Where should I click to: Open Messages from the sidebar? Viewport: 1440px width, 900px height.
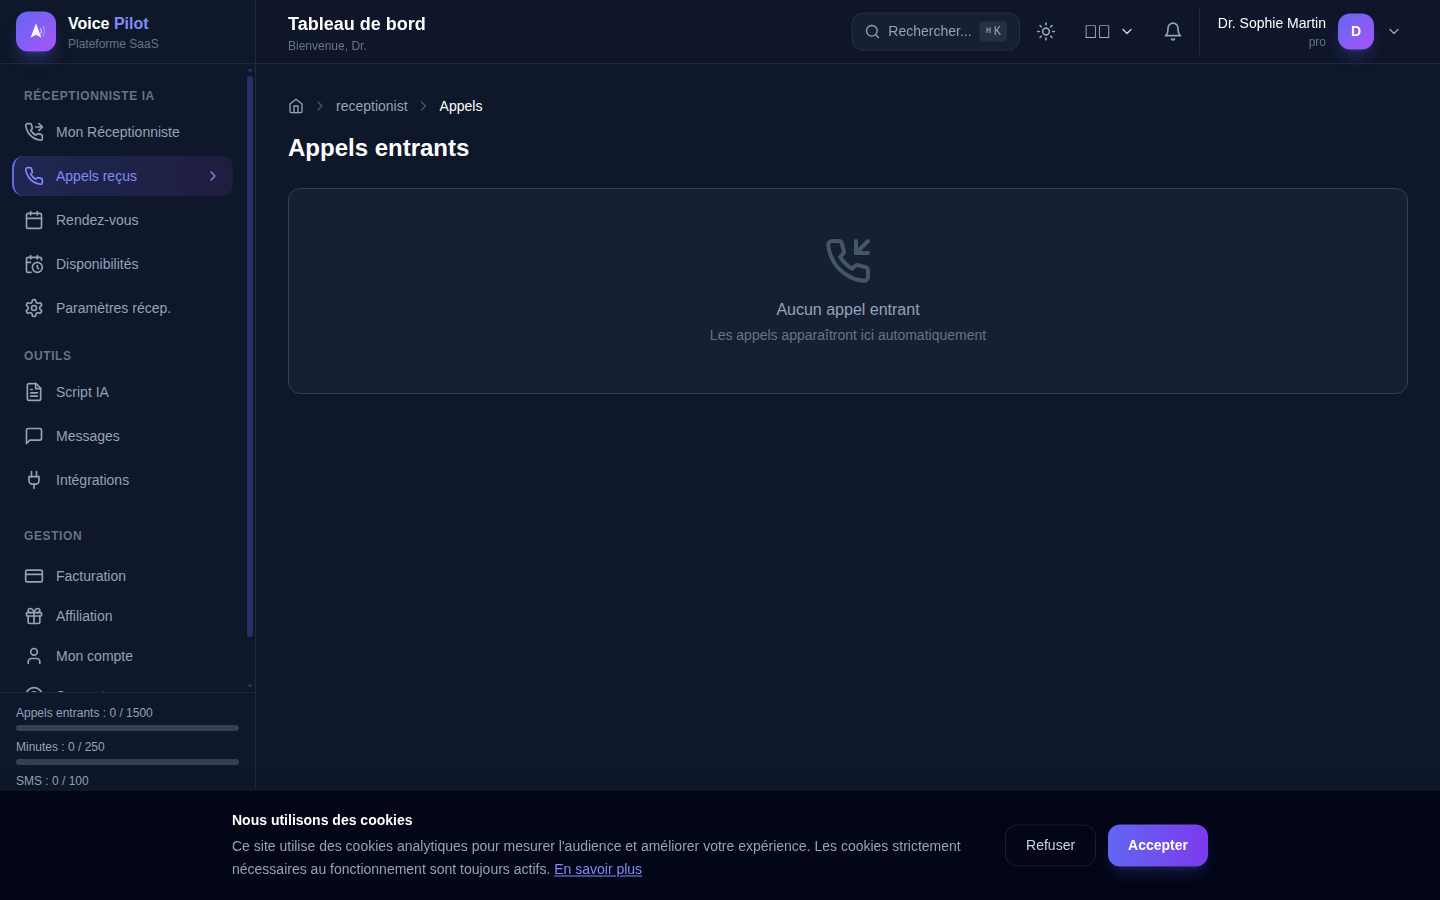click(x=122, y=436)
